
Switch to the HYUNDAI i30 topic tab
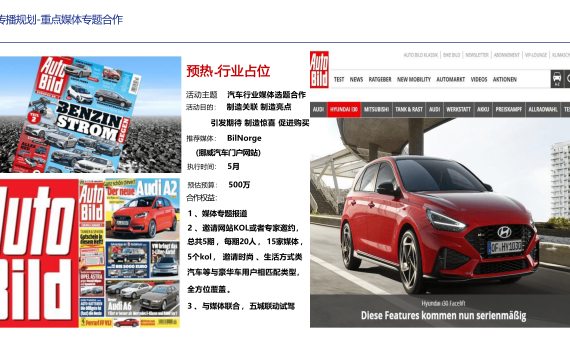[344, 109]
